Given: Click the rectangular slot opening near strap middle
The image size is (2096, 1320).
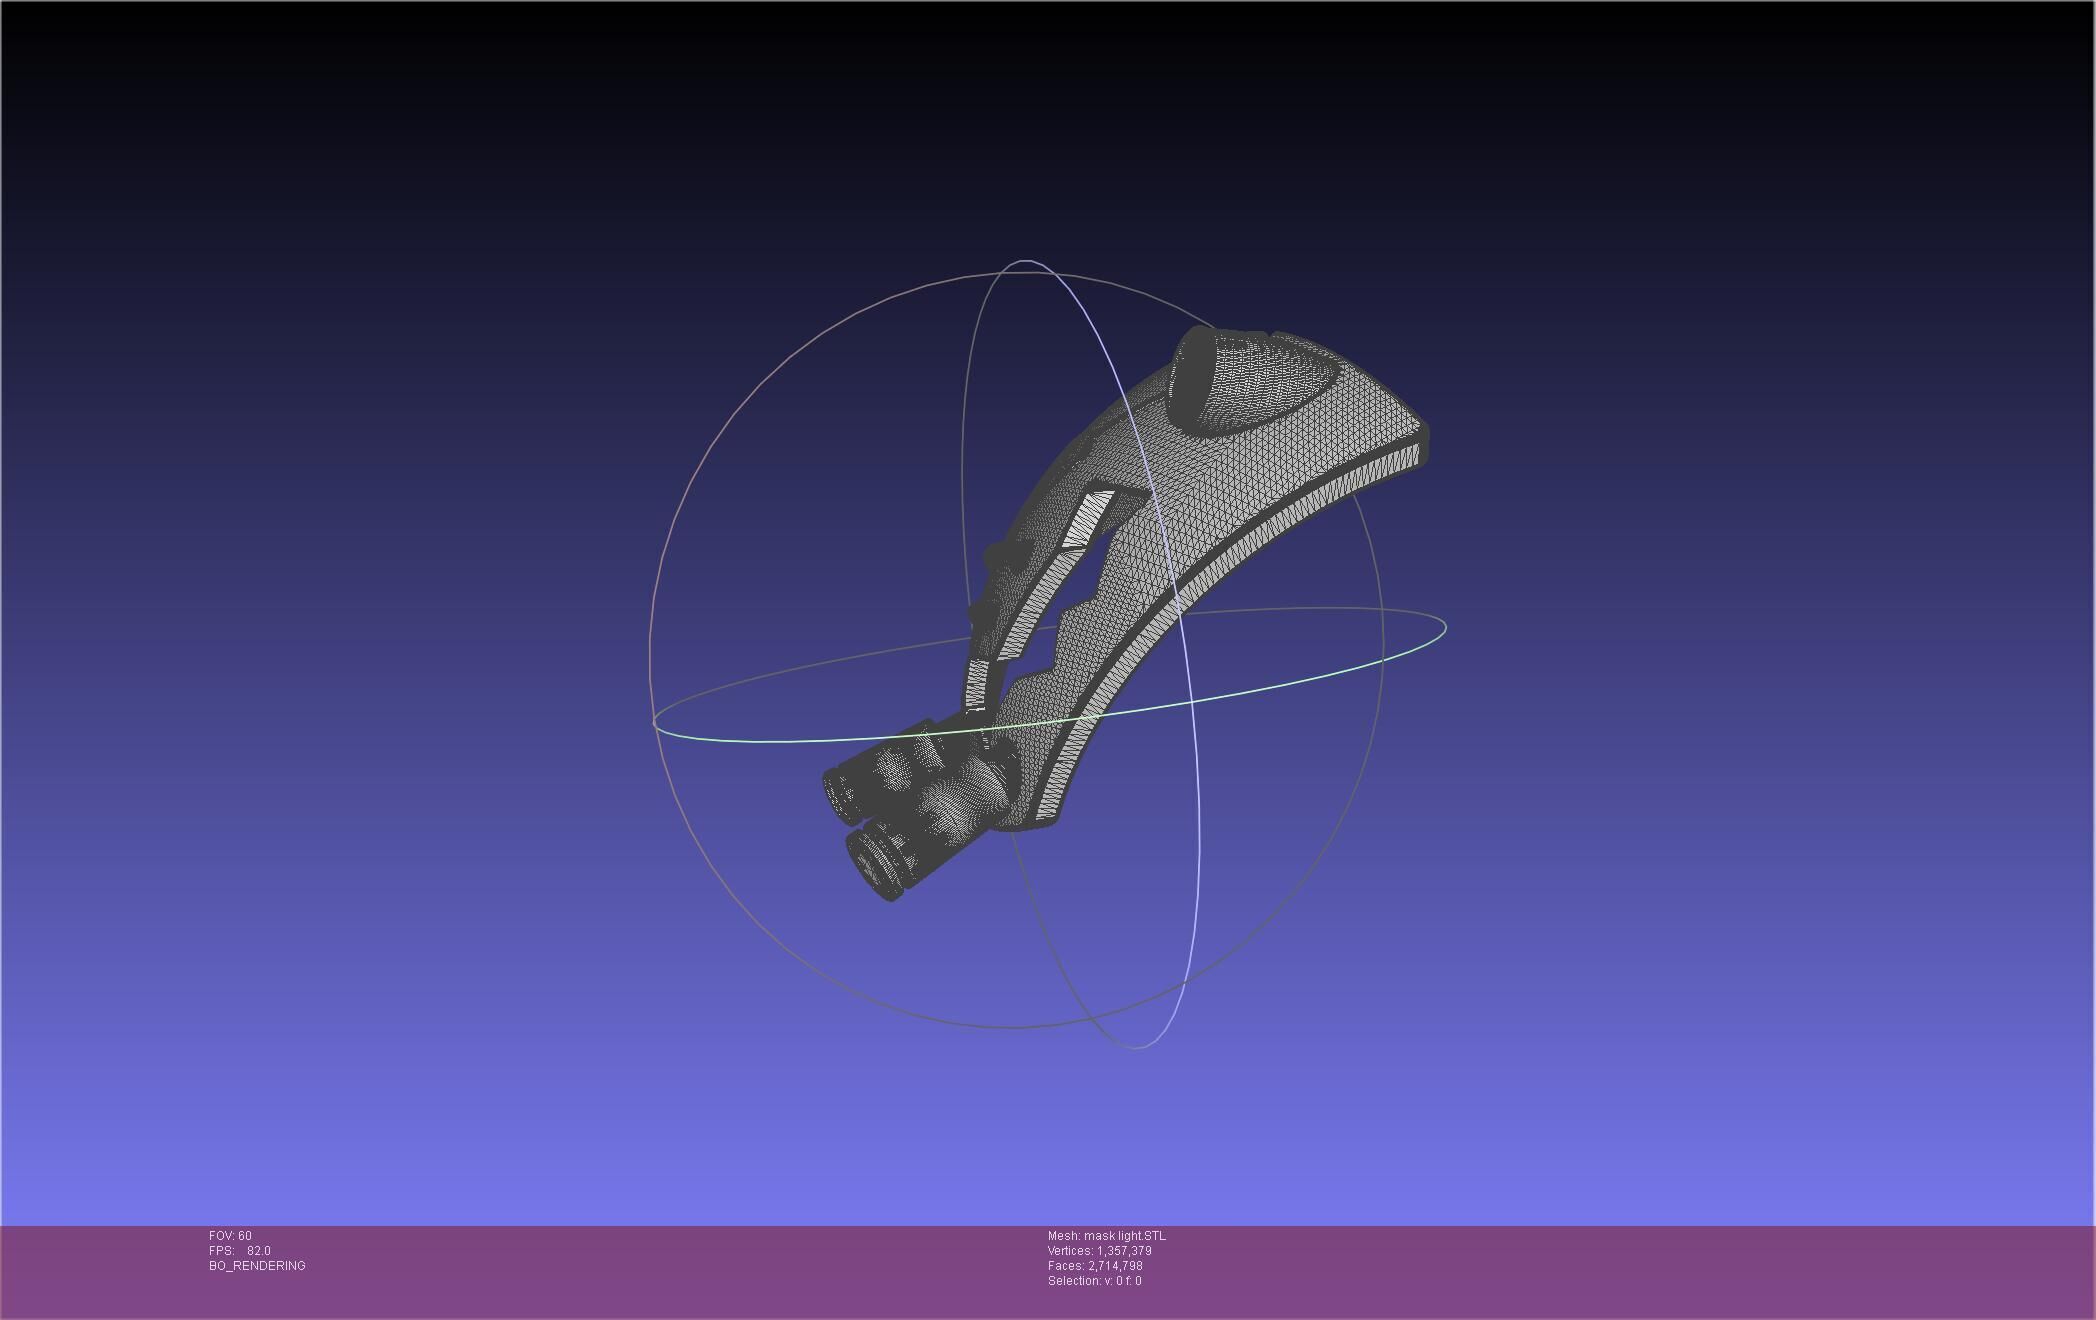Looking at the screenshot, I should tap(1088, 518).
